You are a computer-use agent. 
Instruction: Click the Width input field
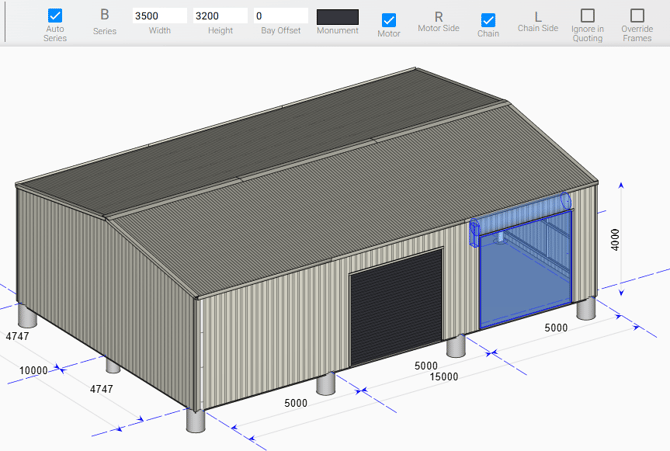(x=159, y=16)
